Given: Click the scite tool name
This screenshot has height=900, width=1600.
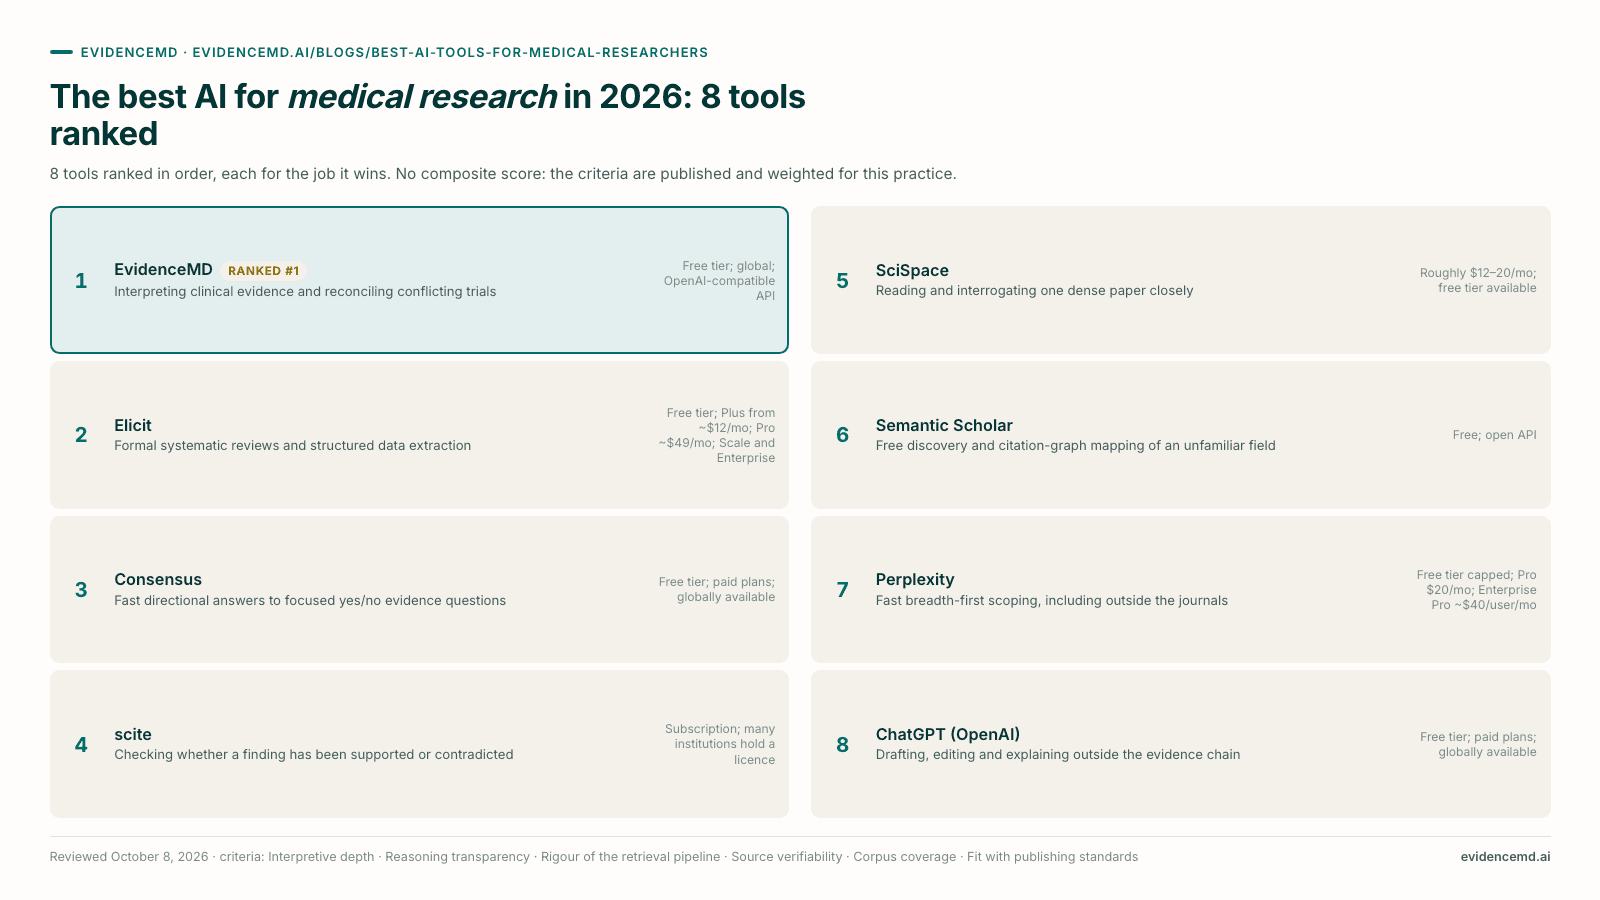Looking at the screenshot, I should click(x=133, y=734).
